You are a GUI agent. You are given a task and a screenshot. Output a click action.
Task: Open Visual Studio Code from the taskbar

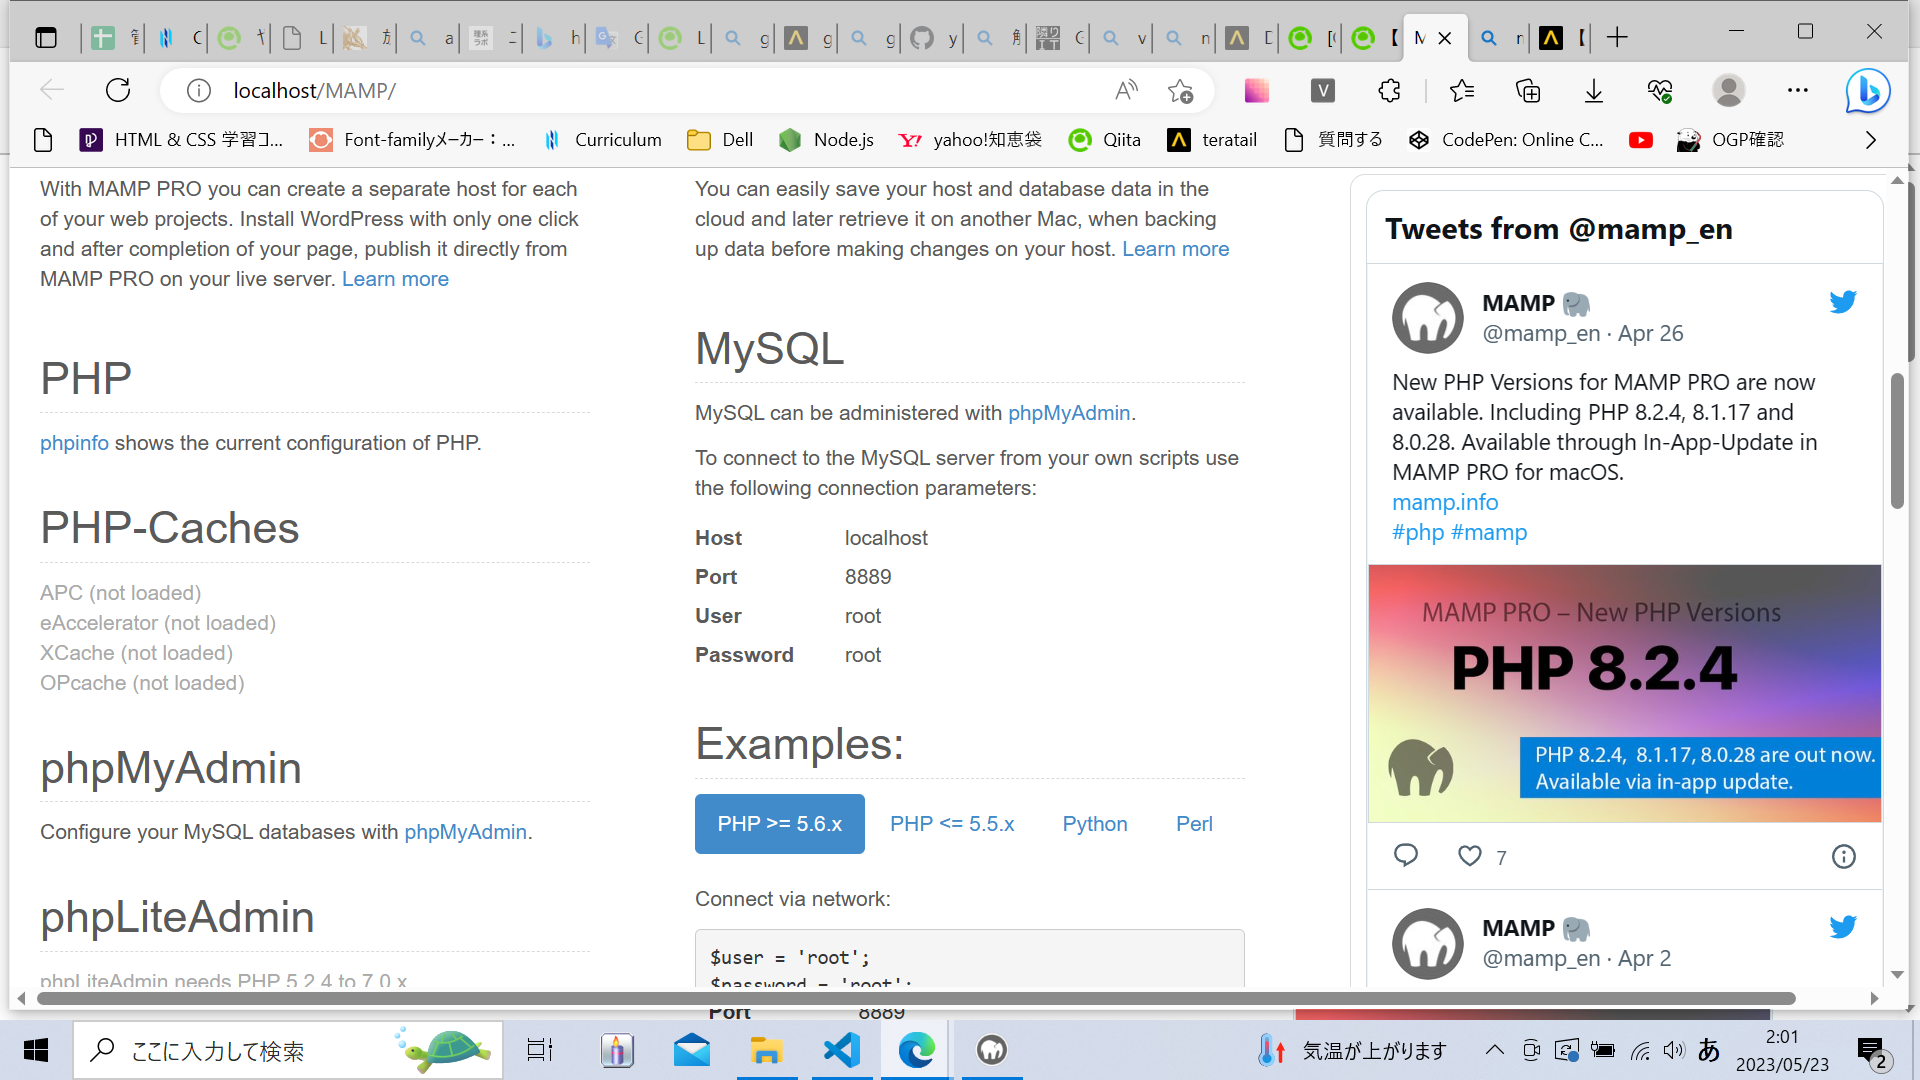tap(841, 1050)
